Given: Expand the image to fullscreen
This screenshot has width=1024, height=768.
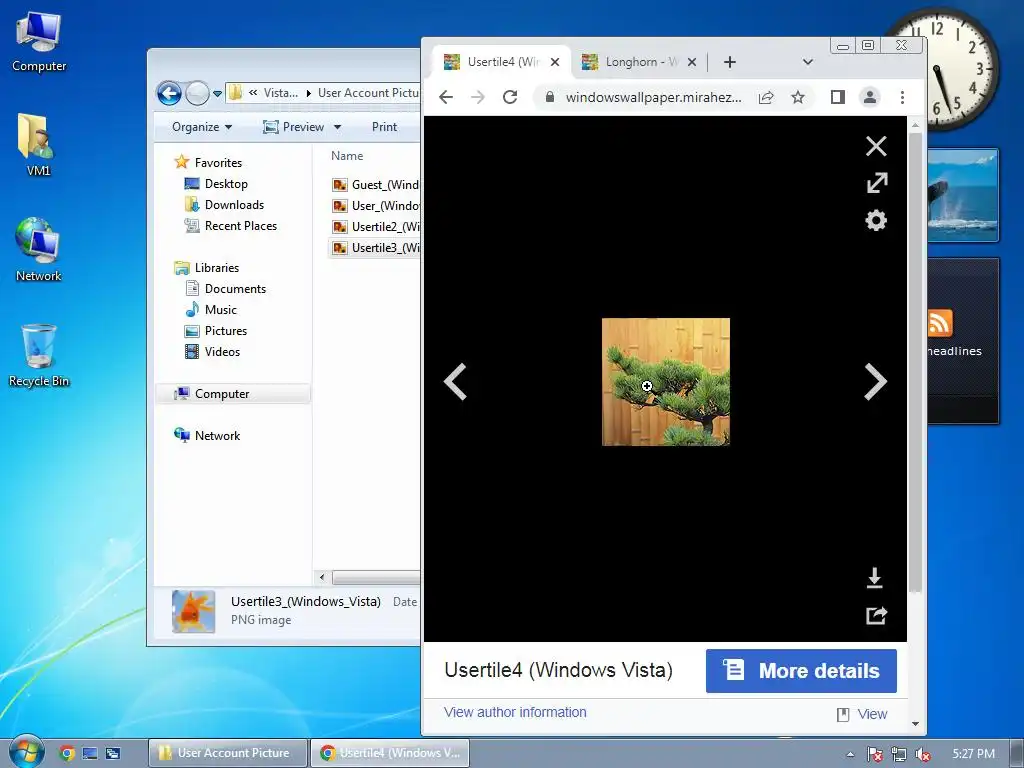Looking at the screenshot, I should 876,183.
